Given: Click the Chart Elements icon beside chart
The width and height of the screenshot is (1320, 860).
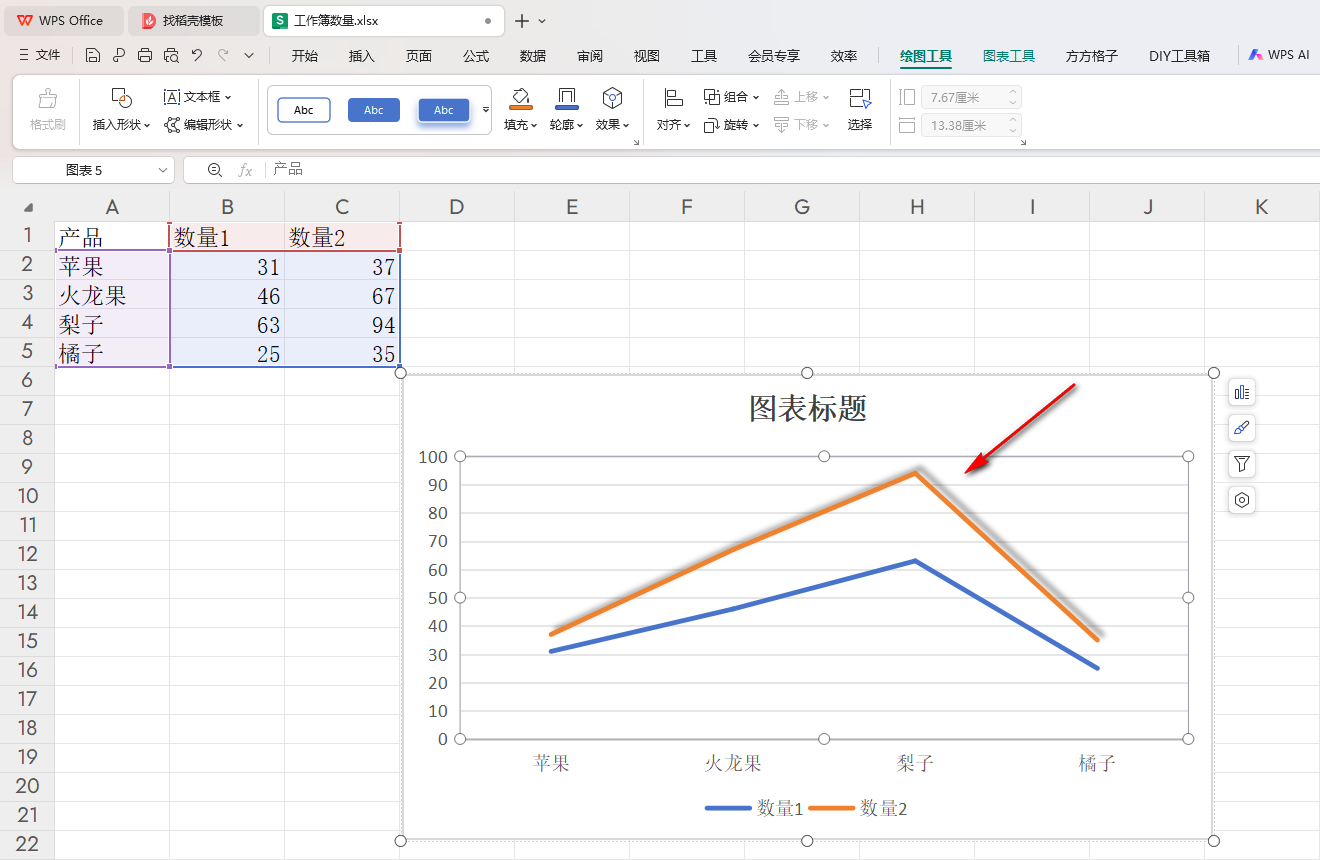Looking at the screenshot, I should pos(1242,392).
